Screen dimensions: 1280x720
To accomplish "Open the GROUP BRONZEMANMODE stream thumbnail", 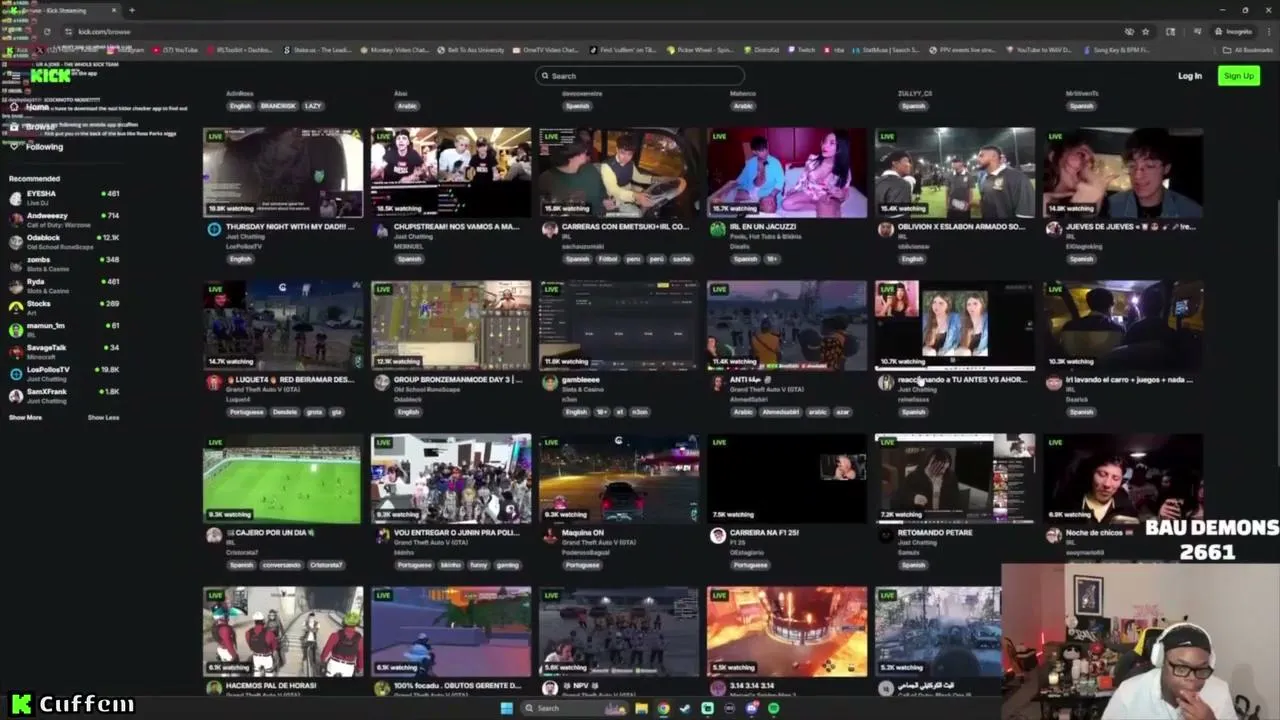I will pos(451,325).
